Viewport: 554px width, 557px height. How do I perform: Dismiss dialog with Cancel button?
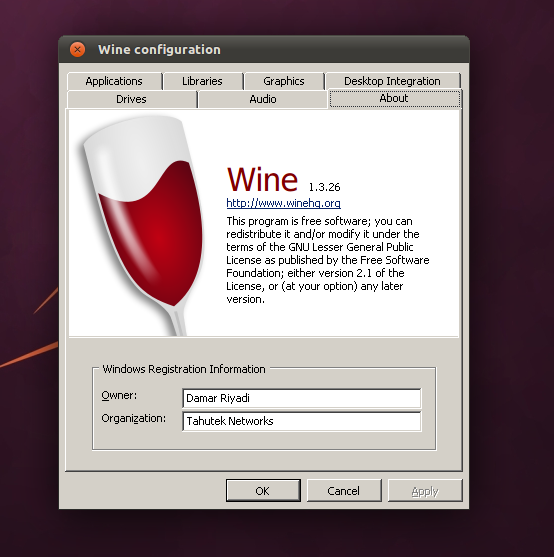coord(344,491)
